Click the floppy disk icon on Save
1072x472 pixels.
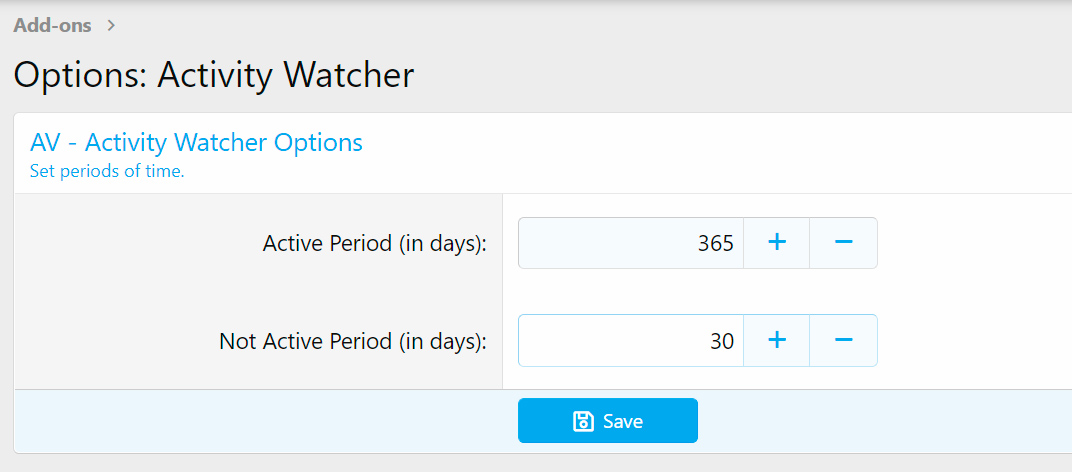(583, 421)
